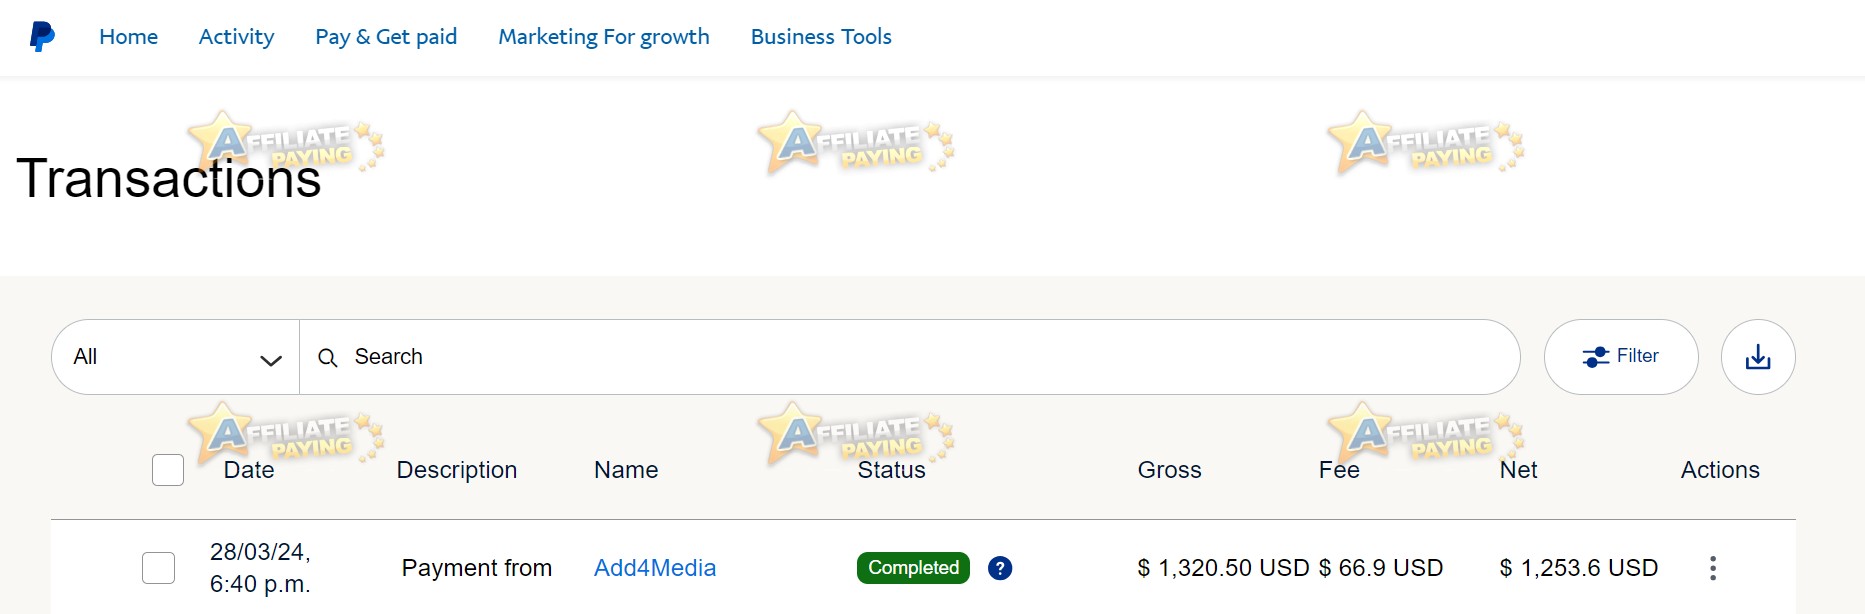The width and height of the screenshot is (1865, 614).
Task: Click the Date column header
Action: click(x=249, y=470)
